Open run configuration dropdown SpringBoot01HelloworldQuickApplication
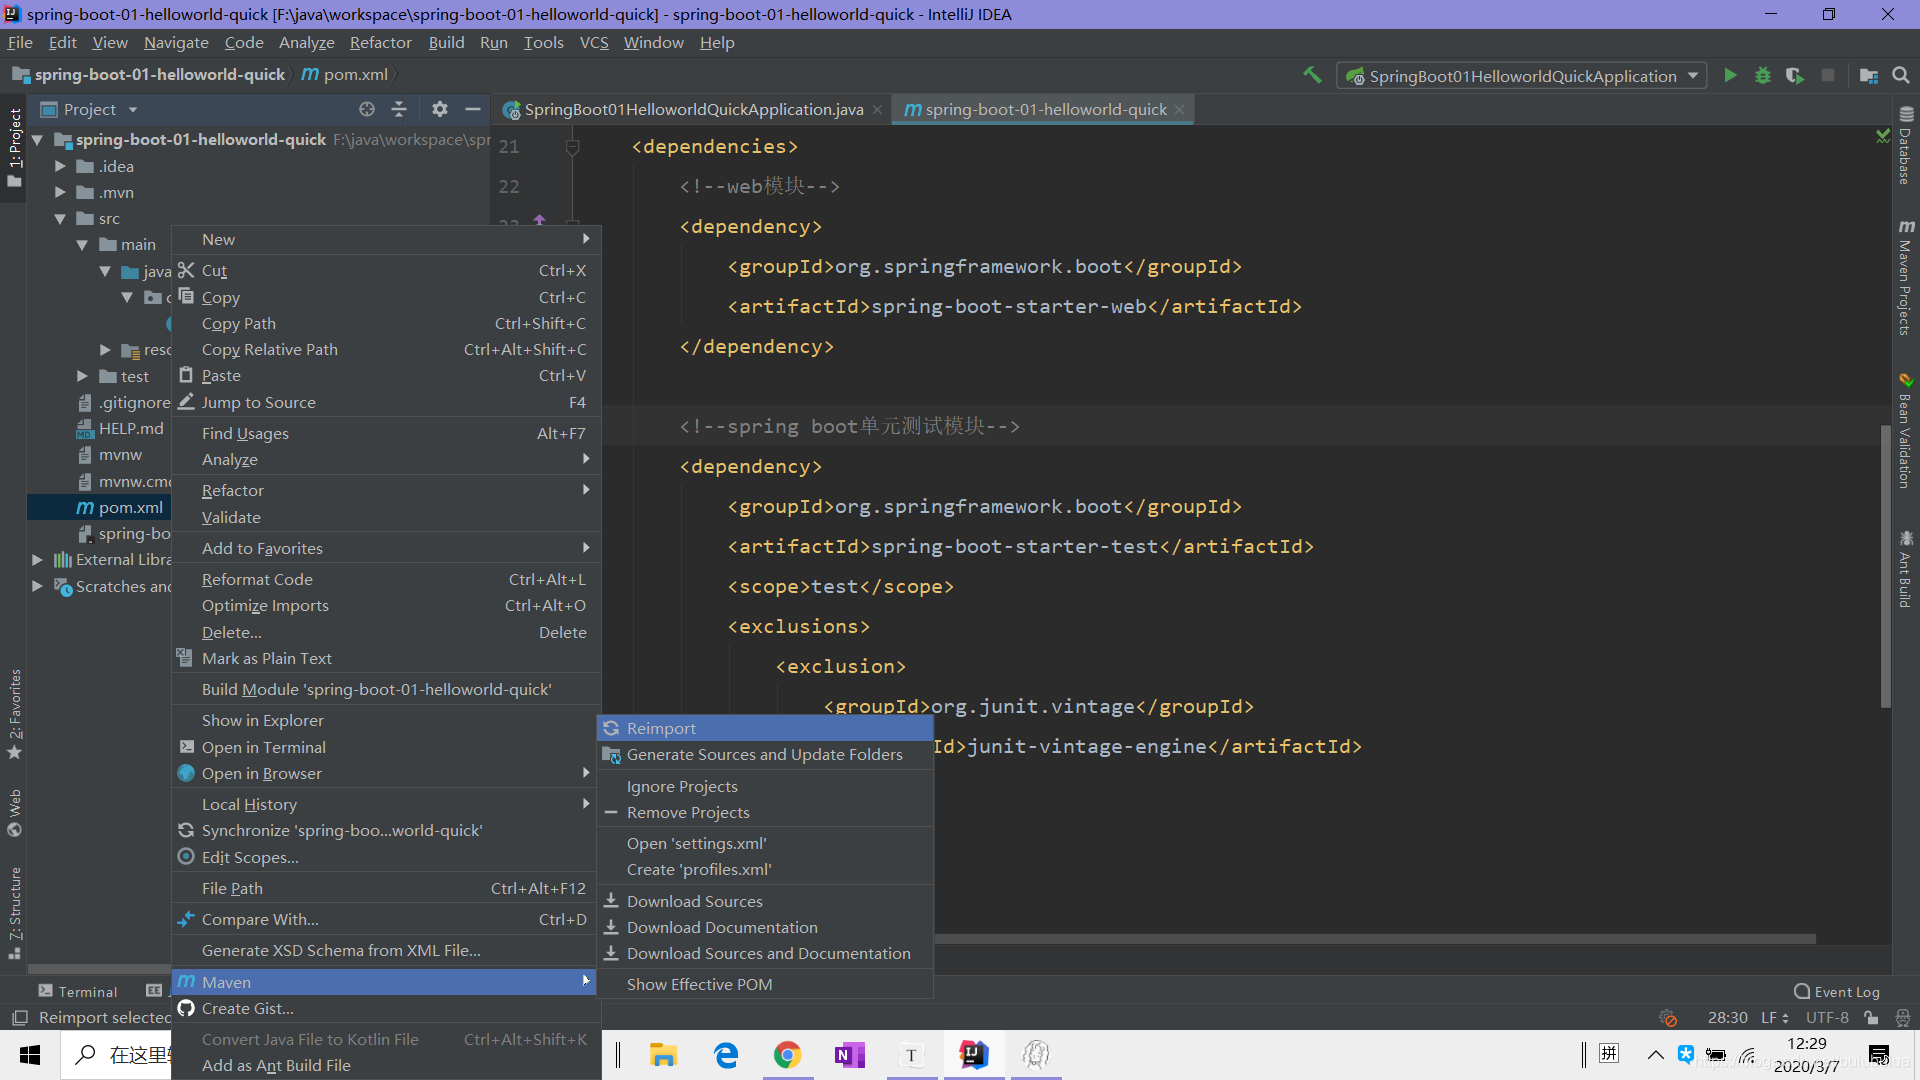Screen dimensions: 1920x1080 [x=1521, y=76]
